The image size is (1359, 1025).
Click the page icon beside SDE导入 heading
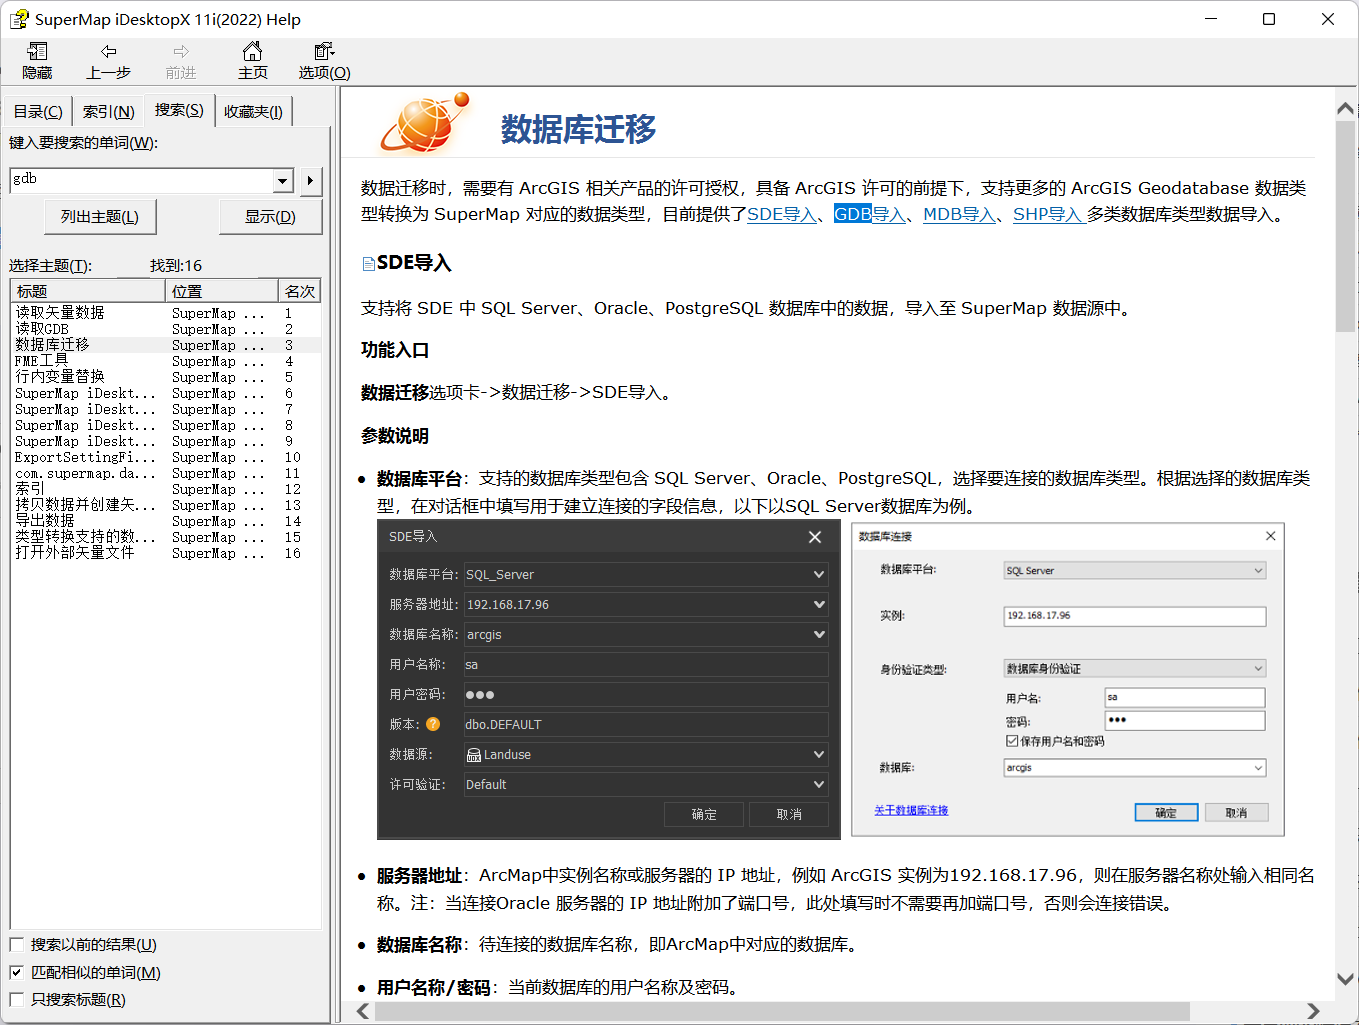[368, 264]
